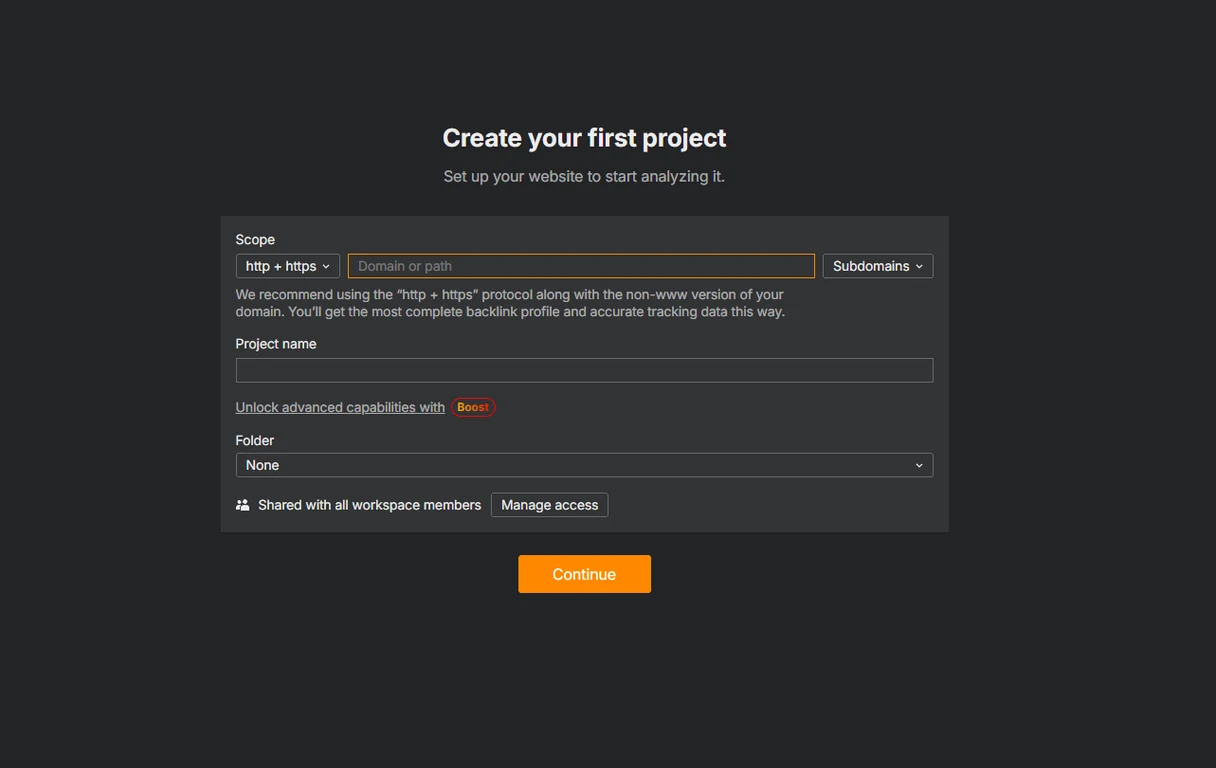Click Set up your website subtitle text
The image size is (1216, 768).
584,176
